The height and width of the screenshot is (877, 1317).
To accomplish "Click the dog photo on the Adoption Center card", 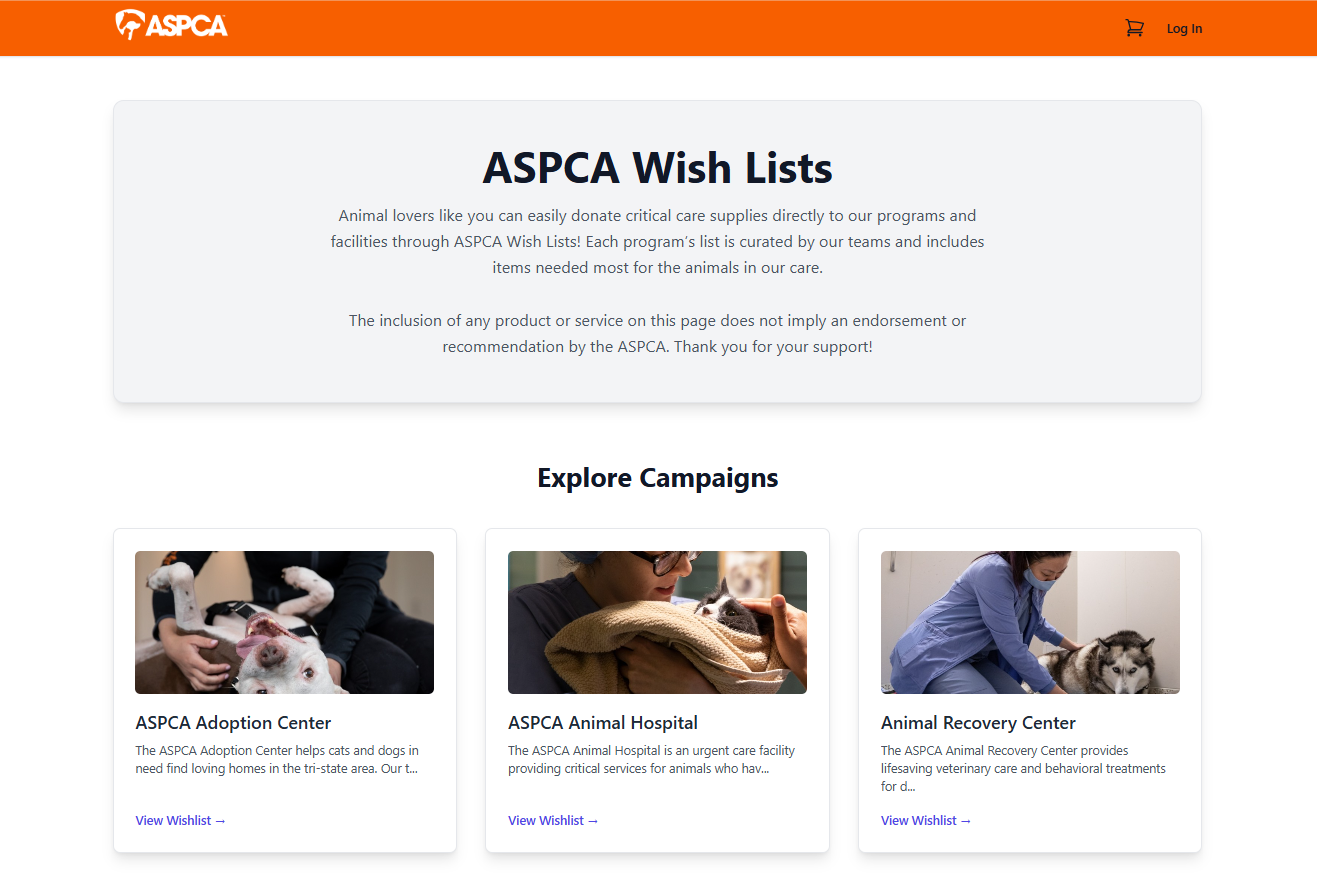I will (x=284, y=621).
